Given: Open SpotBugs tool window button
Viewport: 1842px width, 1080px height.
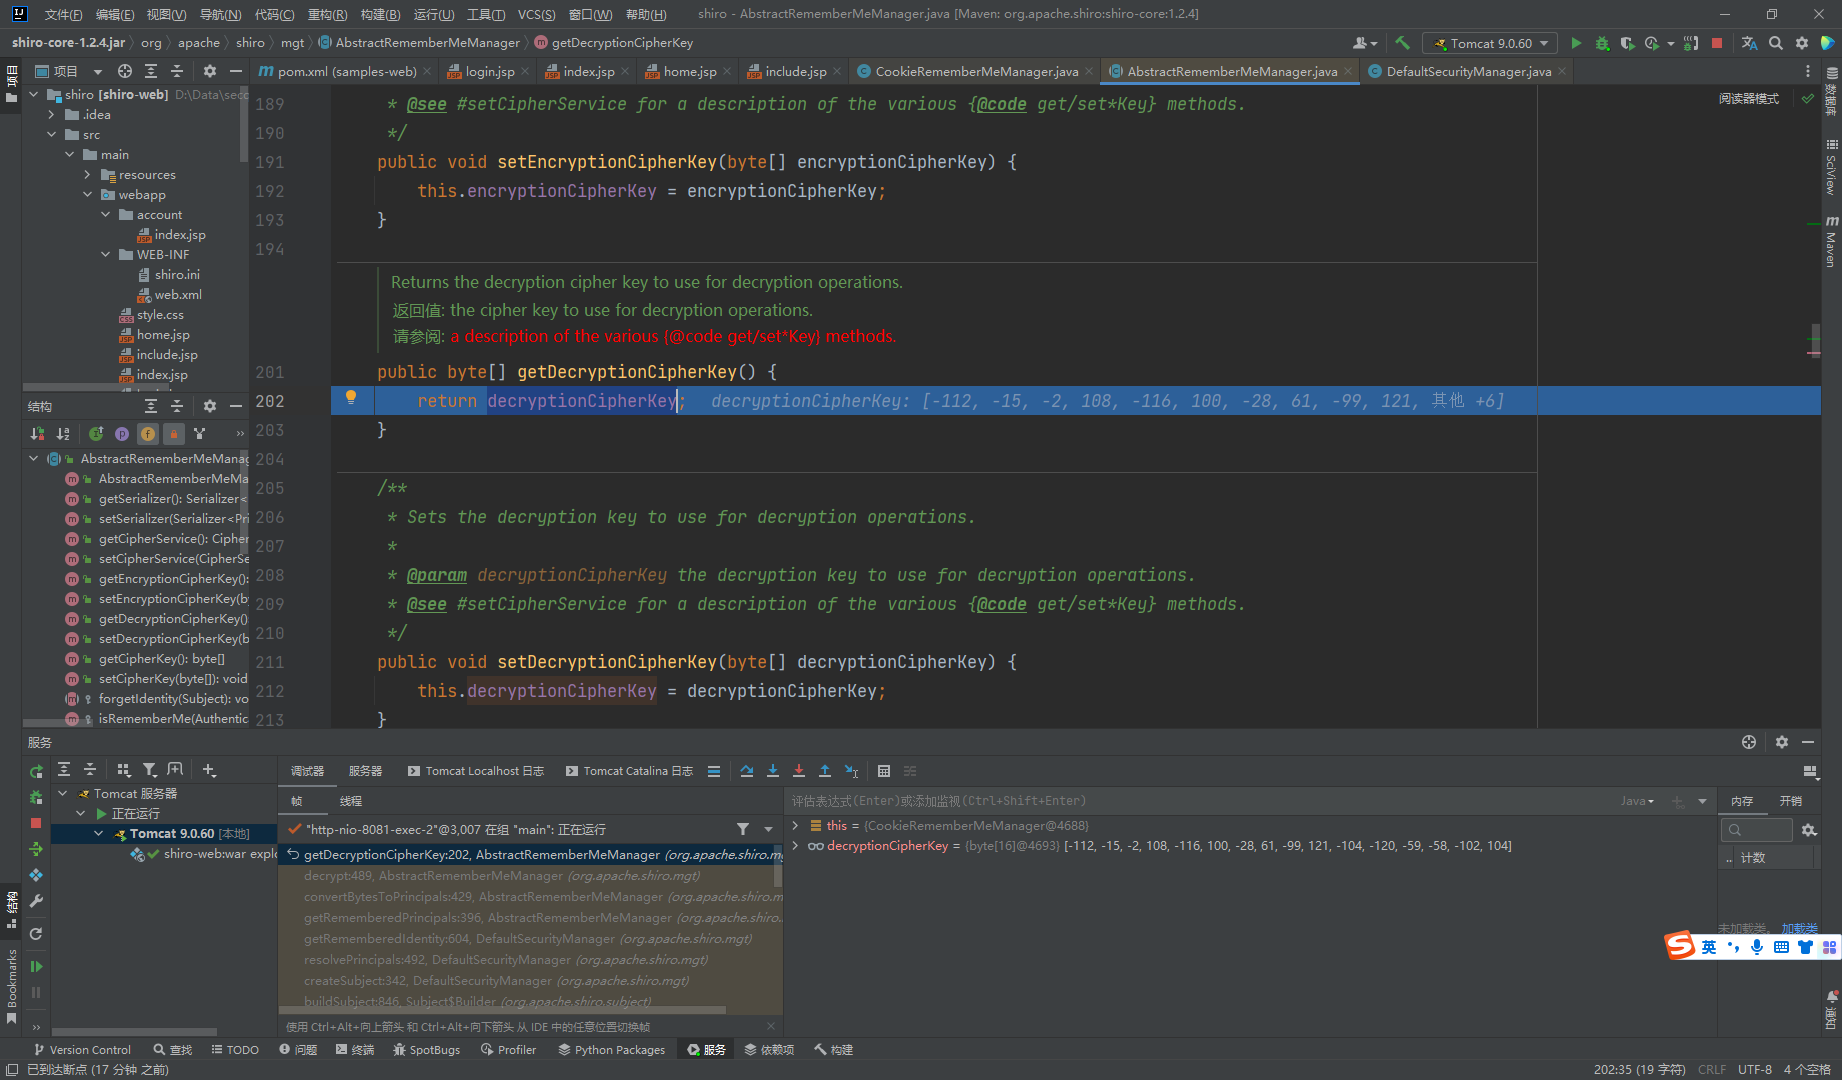Looking at the screenshot, I should [x=427, y=1050].
